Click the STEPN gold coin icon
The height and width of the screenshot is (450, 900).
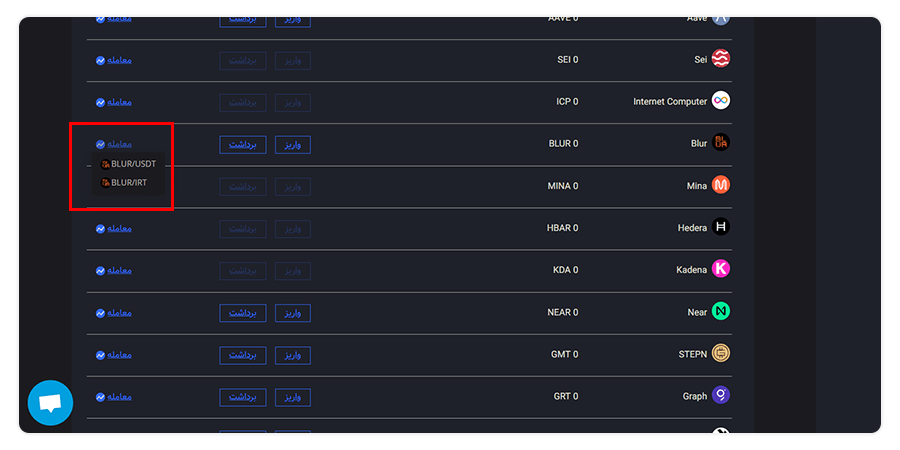tap(721, 354)
